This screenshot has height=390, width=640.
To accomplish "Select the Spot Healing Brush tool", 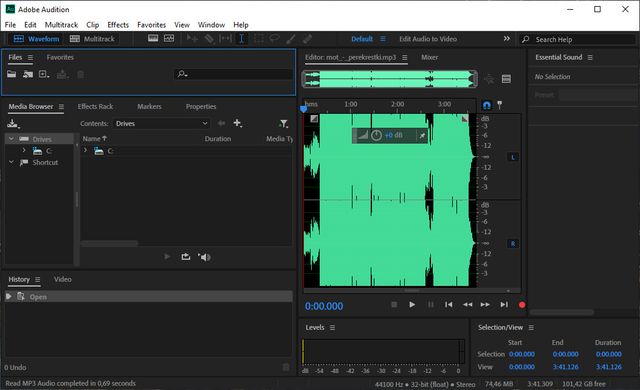I will [x=307, y=39].
